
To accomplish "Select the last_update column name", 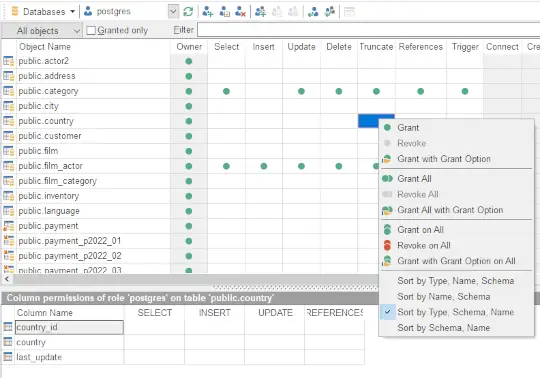I will [x=39, y=357].
